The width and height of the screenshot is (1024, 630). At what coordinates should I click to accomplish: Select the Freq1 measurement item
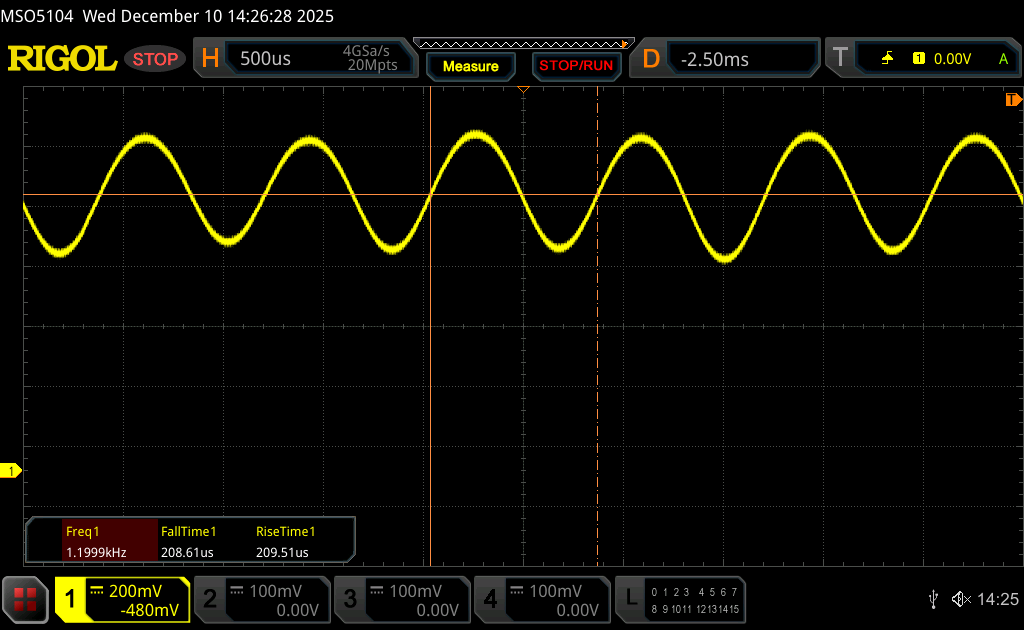pyautogui.click(x=96, y=541)
